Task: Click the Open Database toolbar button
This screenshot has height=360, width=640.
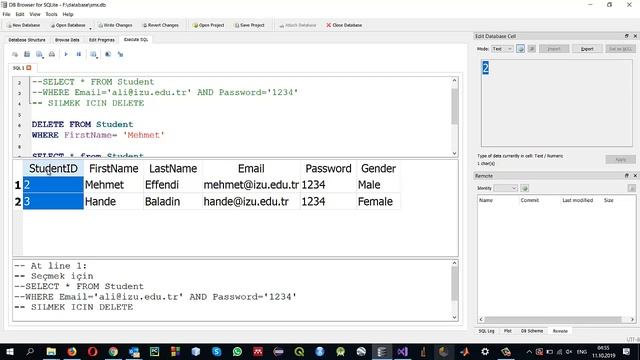Action: [68, 25]
